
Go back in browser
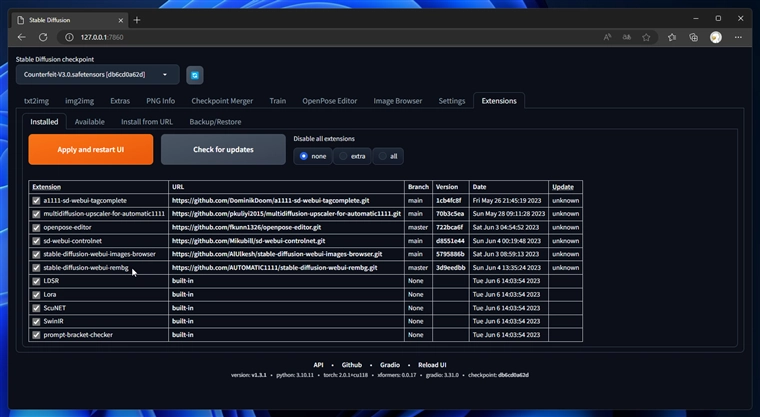[21, 37]
